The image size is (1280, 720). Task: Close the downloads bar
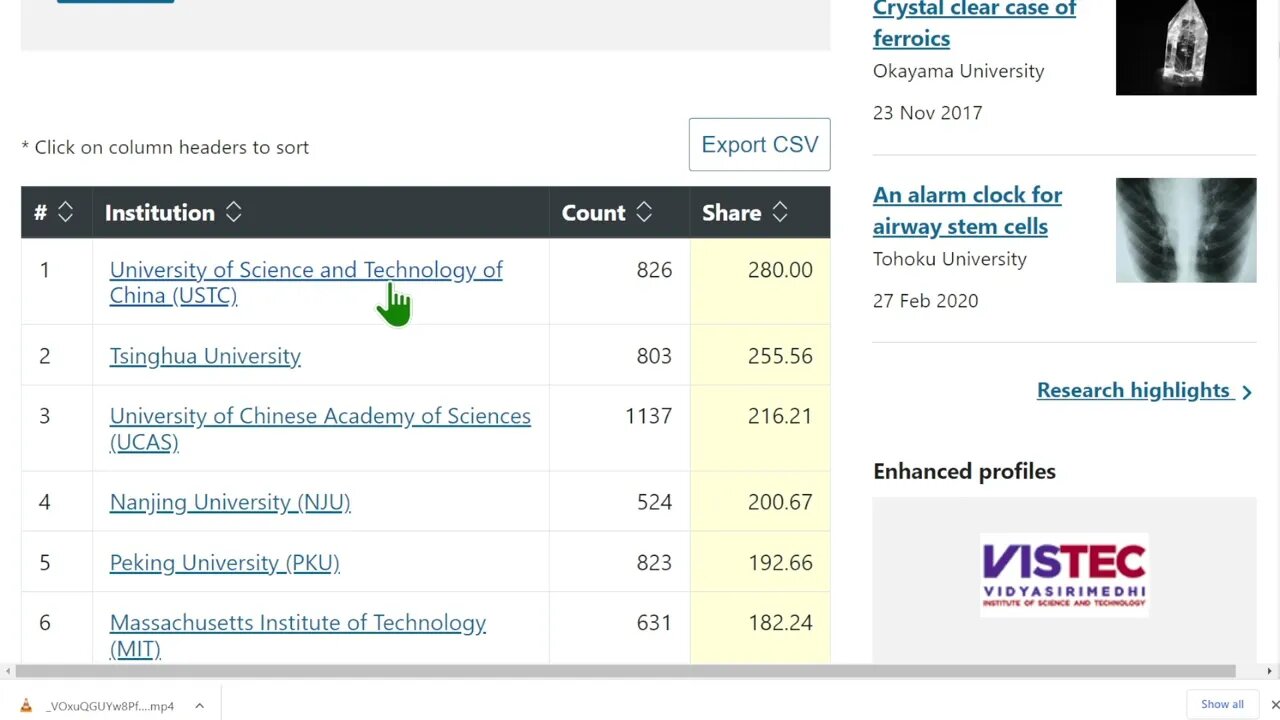(x=1274, y=704)
